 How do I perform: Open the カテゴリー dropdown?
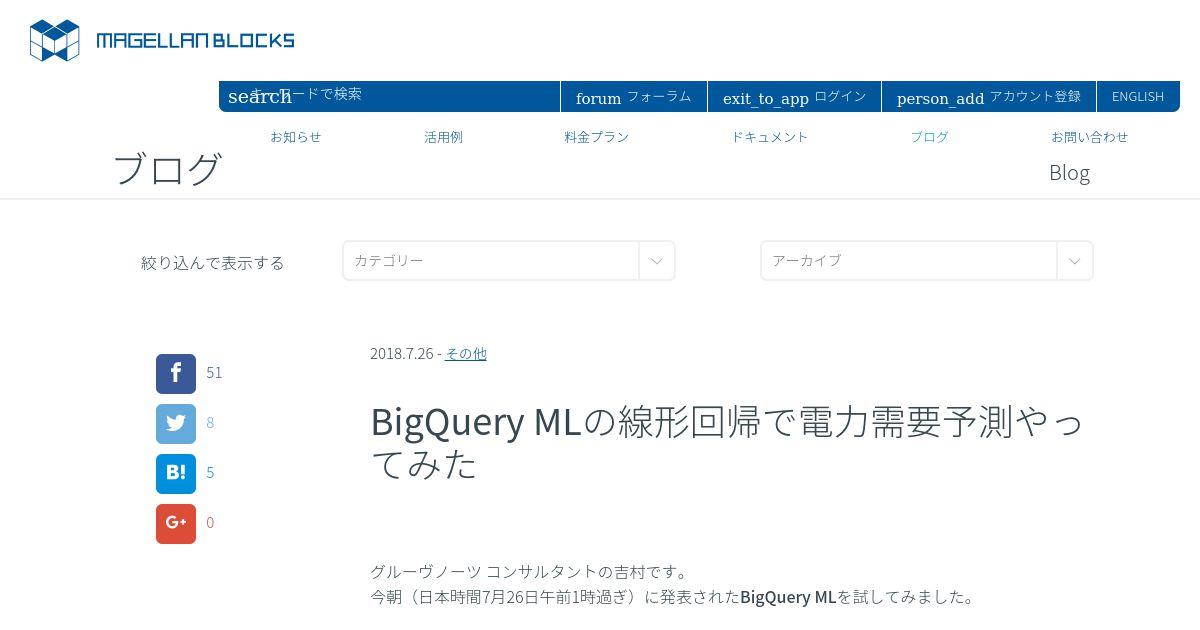(509, 261)
